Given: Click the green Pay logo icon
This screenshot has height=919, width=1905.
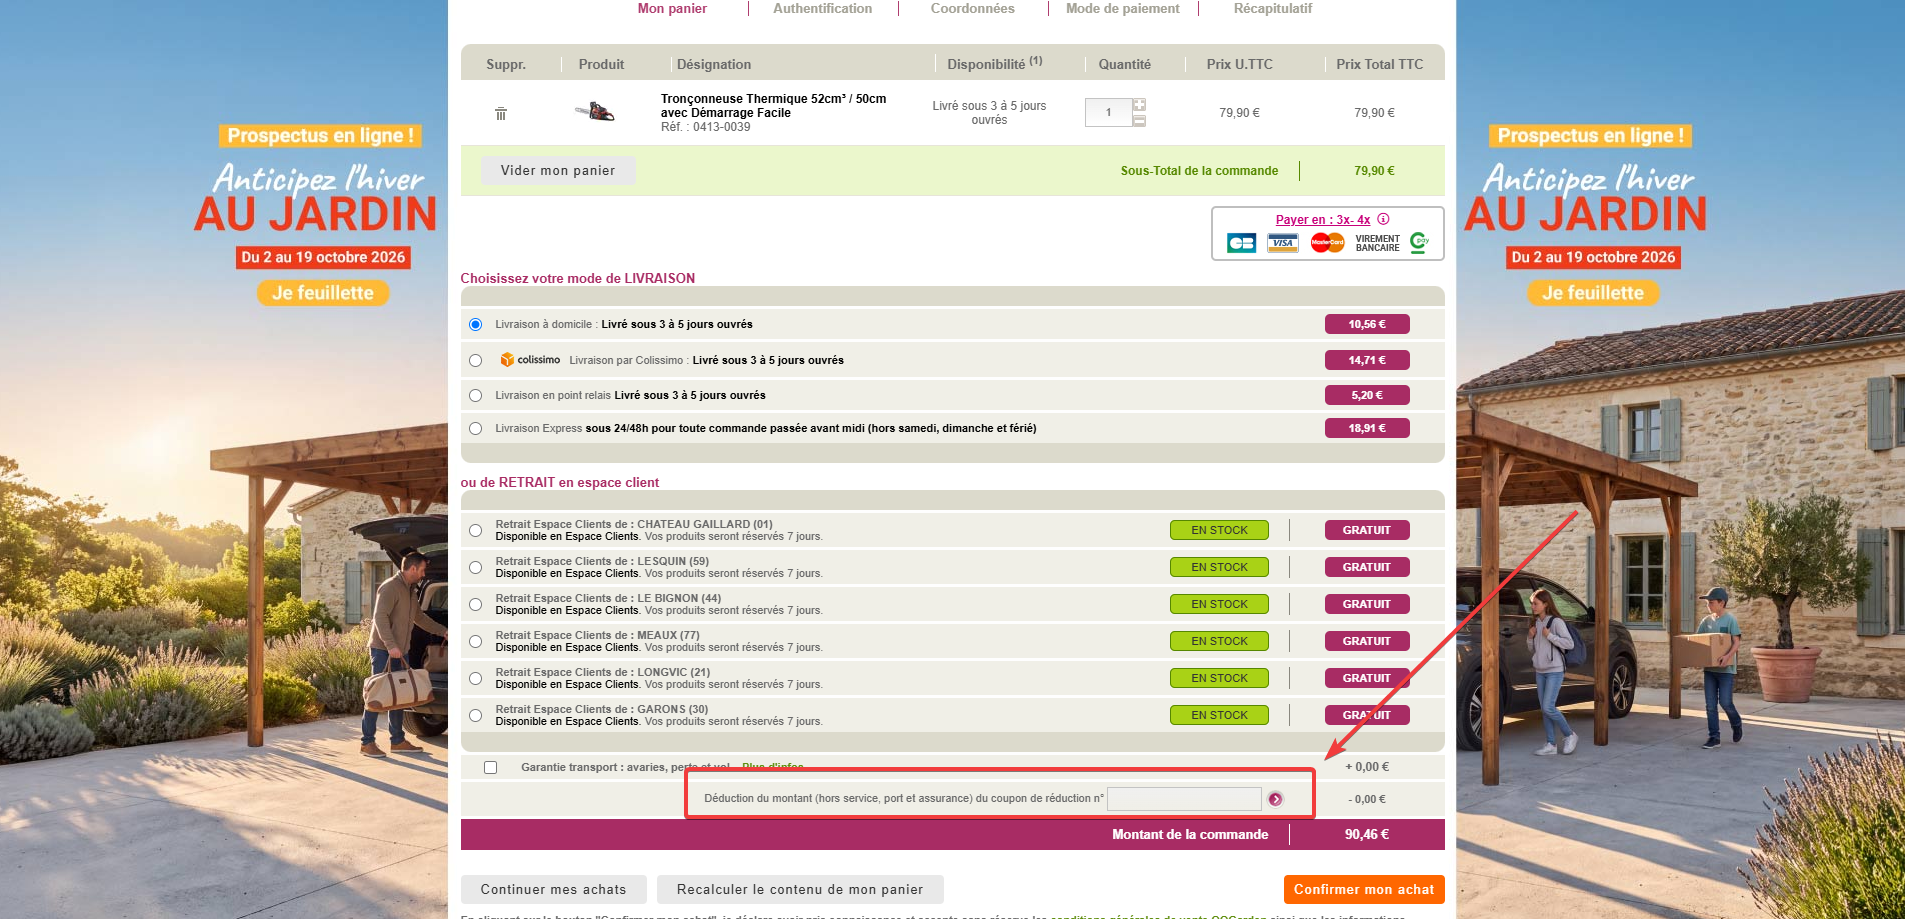Looking at the screenshot, I should tap(1419, 242).
